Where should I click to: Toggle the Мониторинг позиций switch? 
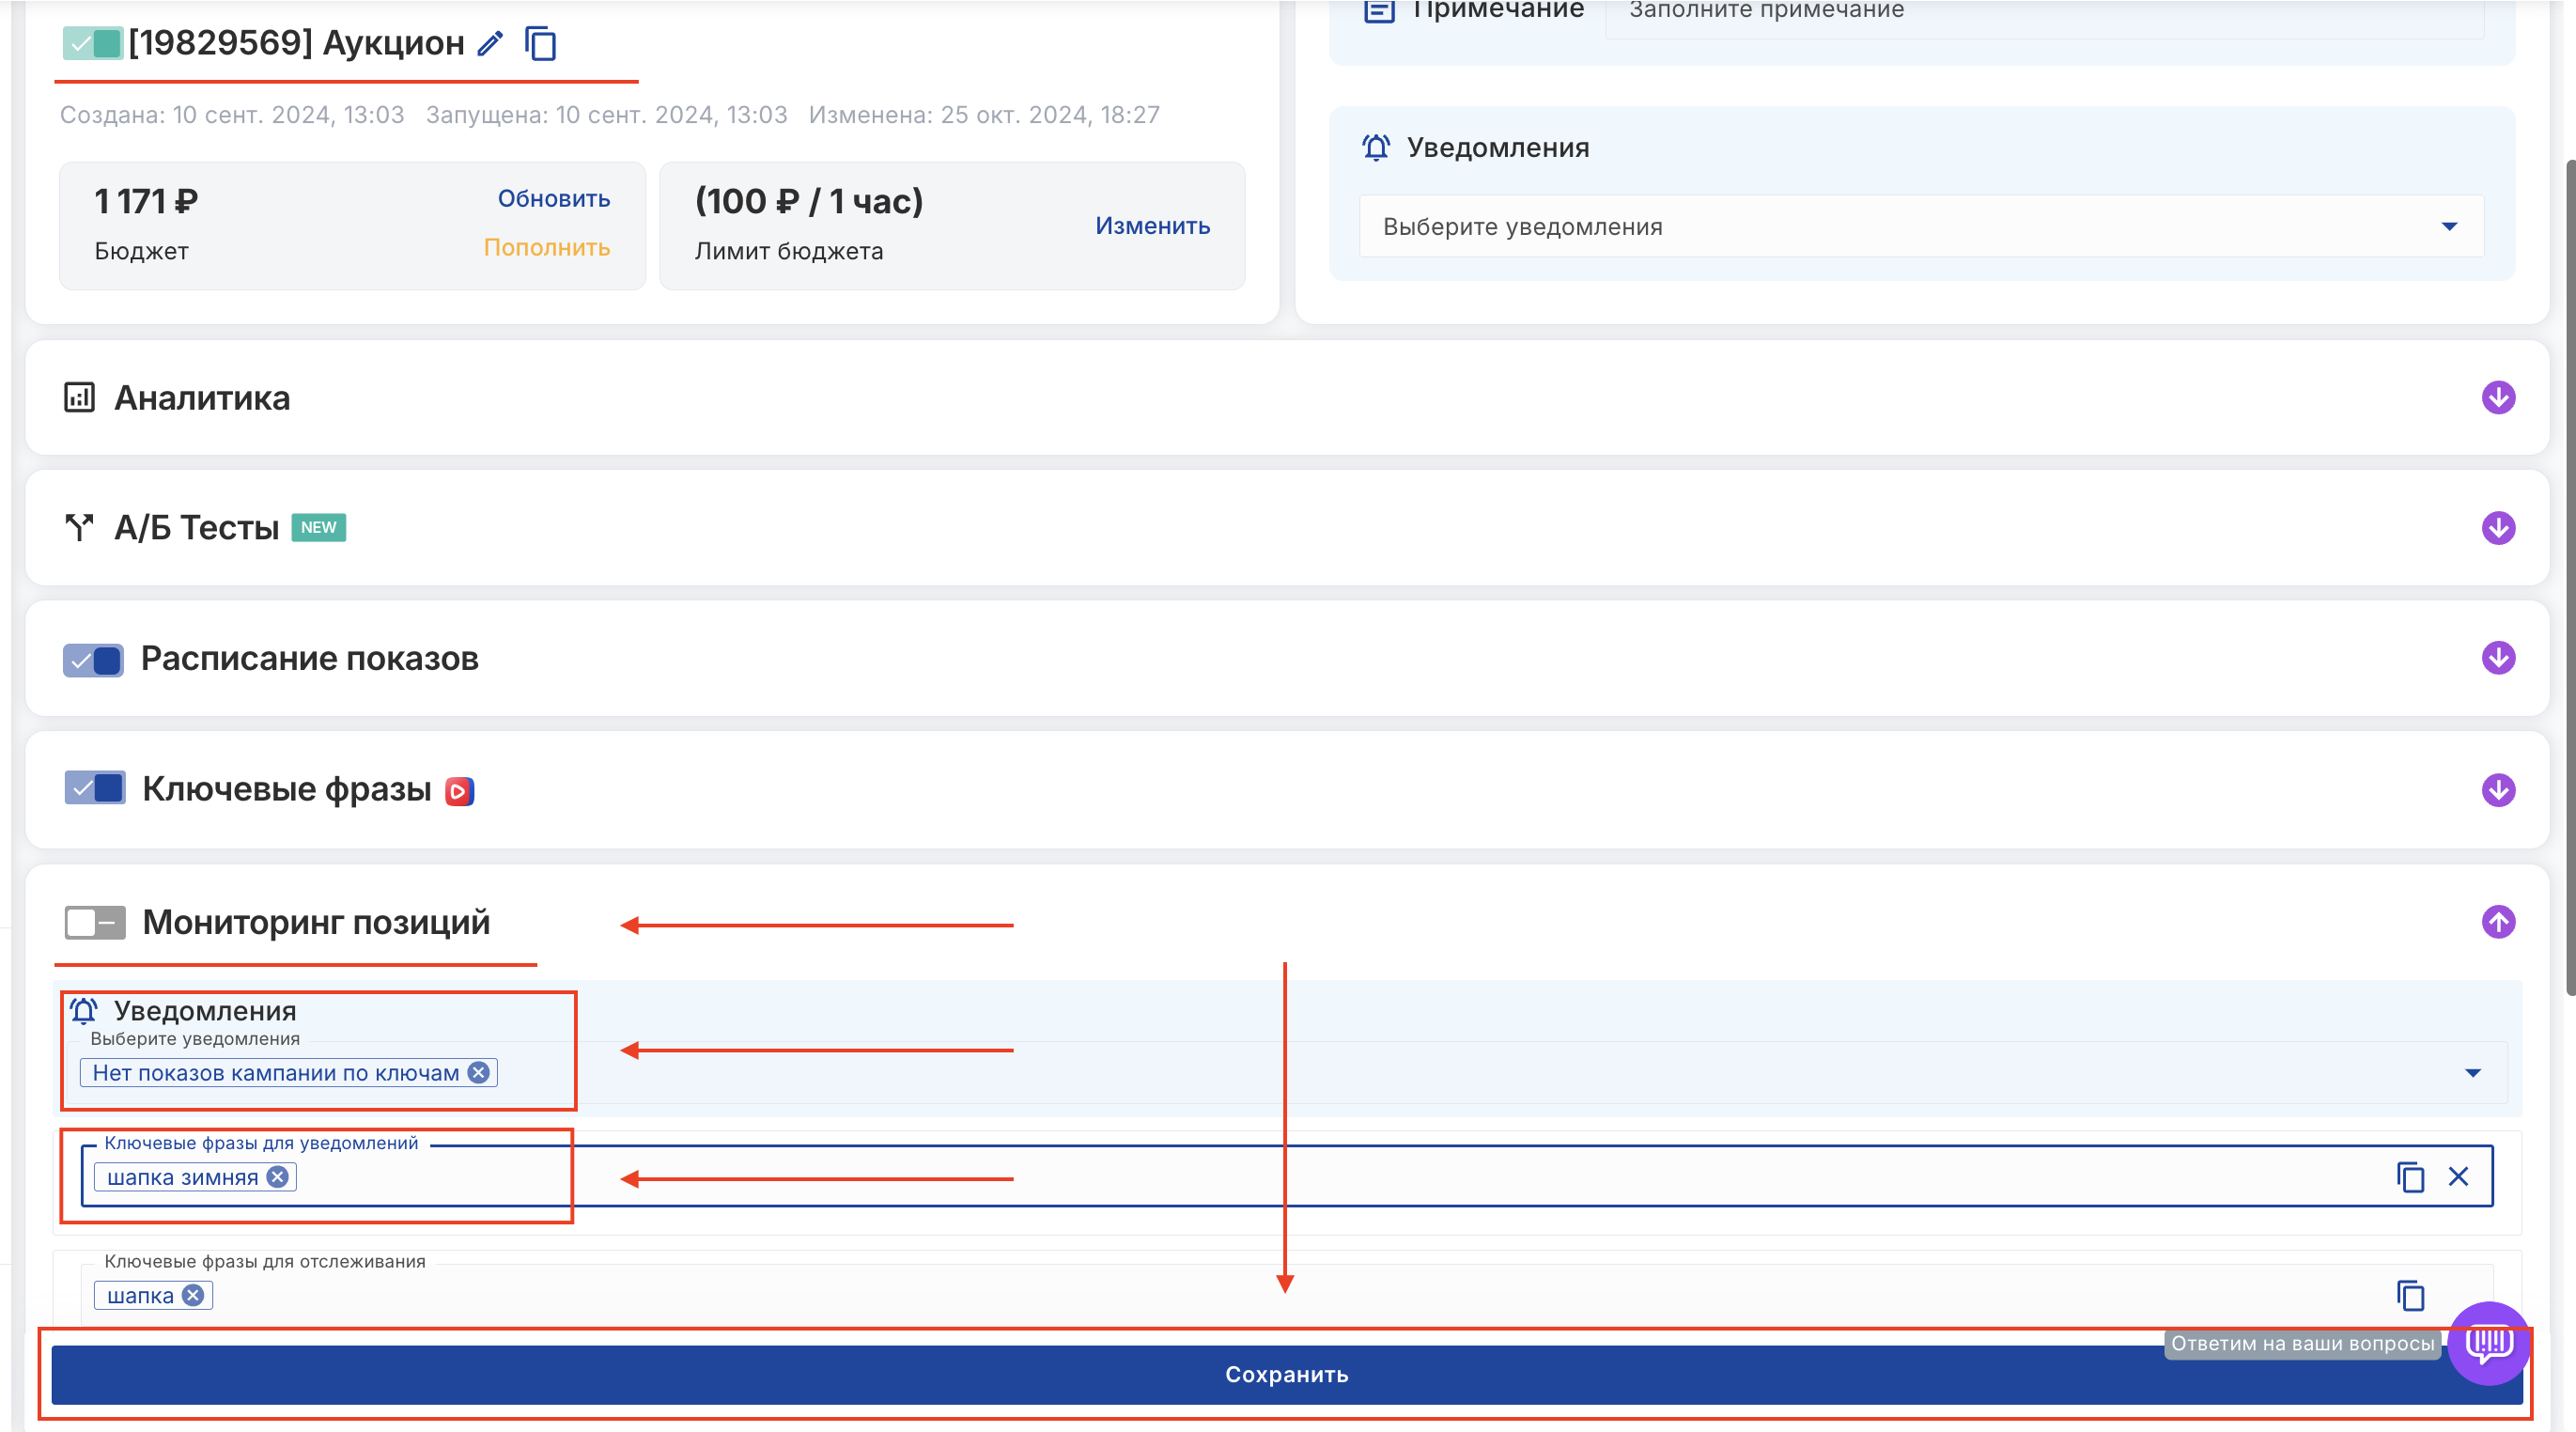(x=94, y=922)
